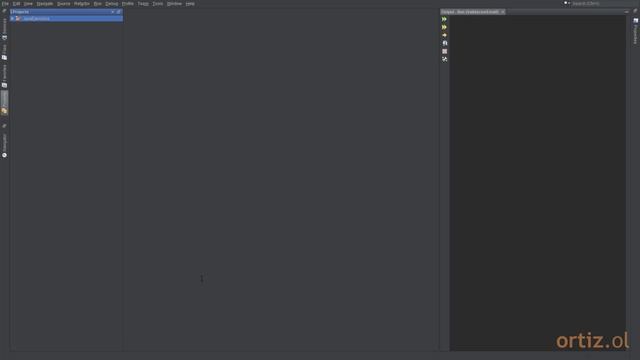
Task: Click the fourth icon in the Output toolbar
Action: pos(445,43)
